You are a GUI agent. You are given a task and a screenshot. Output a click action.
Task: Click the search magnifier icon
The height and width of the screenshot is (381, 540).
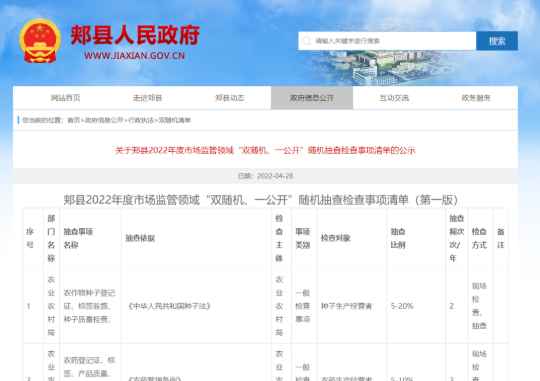click(x=306, y=41)
